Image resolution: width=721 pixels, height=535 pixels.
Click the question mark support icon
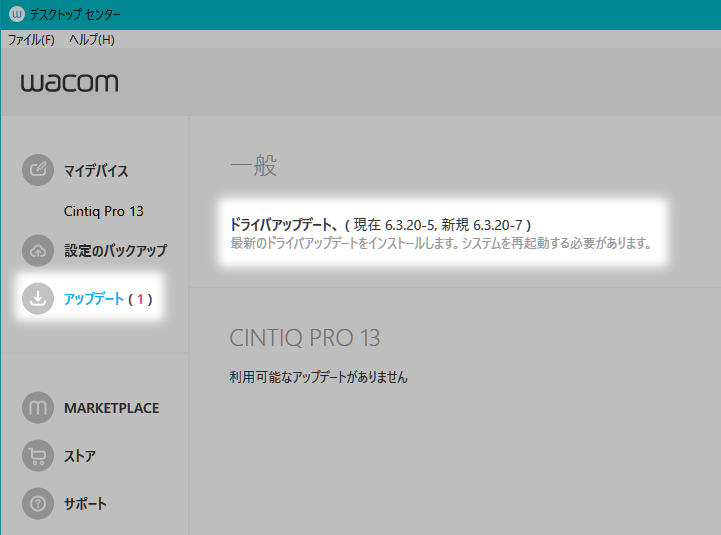pos(38,504)
